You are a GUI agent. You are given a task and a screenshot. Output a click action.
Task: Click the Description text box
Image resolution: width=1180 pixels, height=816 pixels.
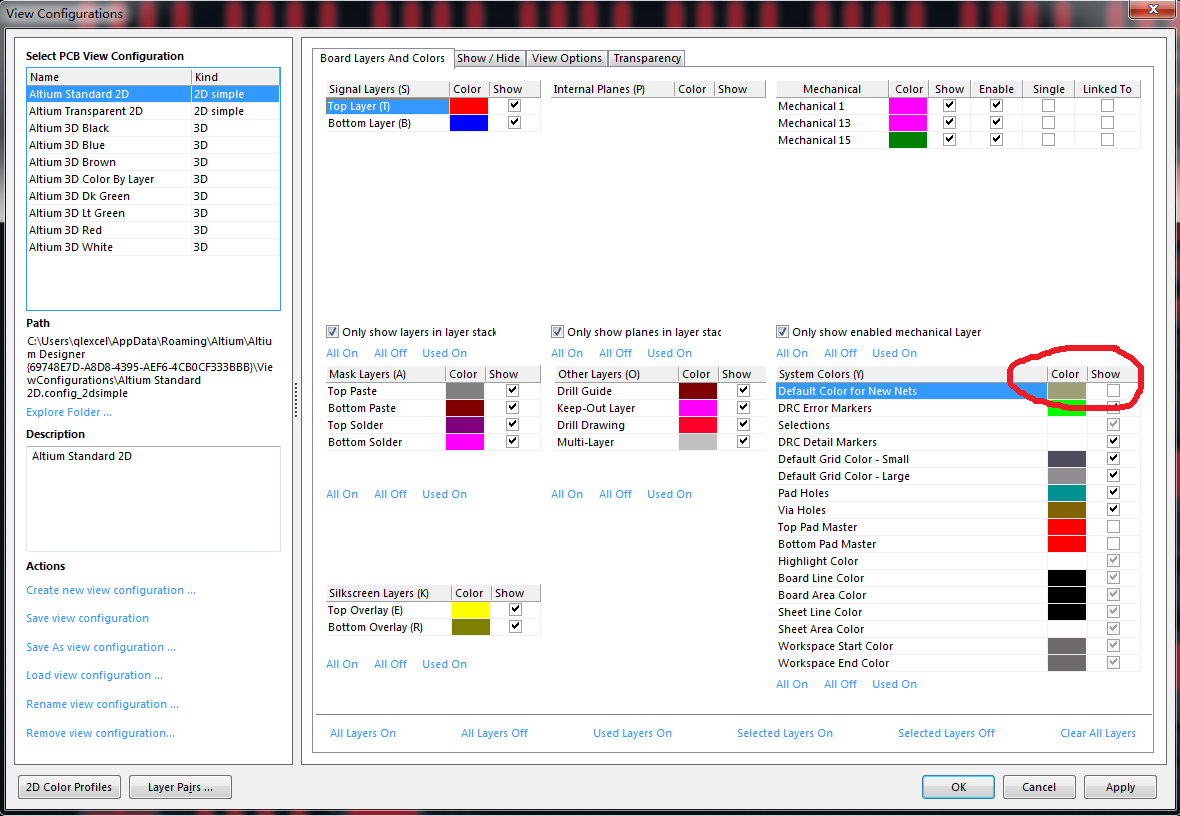[x=154, y=499]
